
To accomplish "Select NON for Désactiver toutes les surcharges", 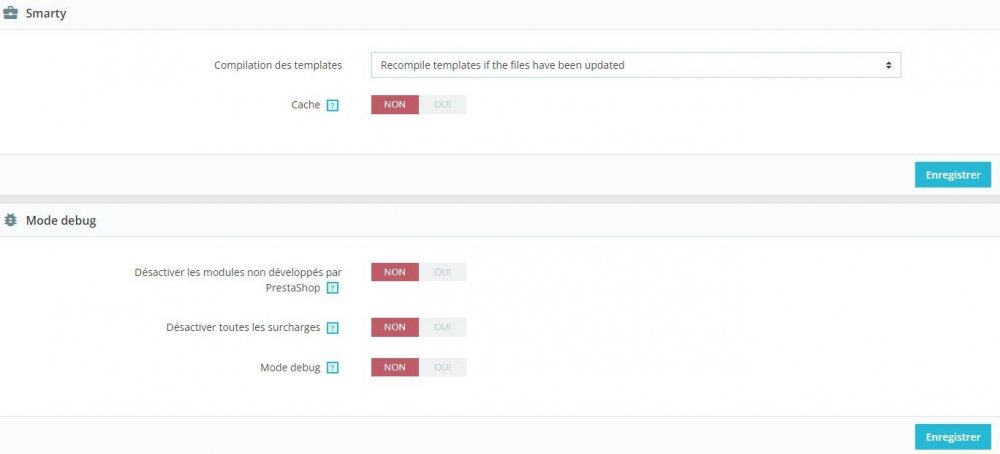I will (395, 327).
